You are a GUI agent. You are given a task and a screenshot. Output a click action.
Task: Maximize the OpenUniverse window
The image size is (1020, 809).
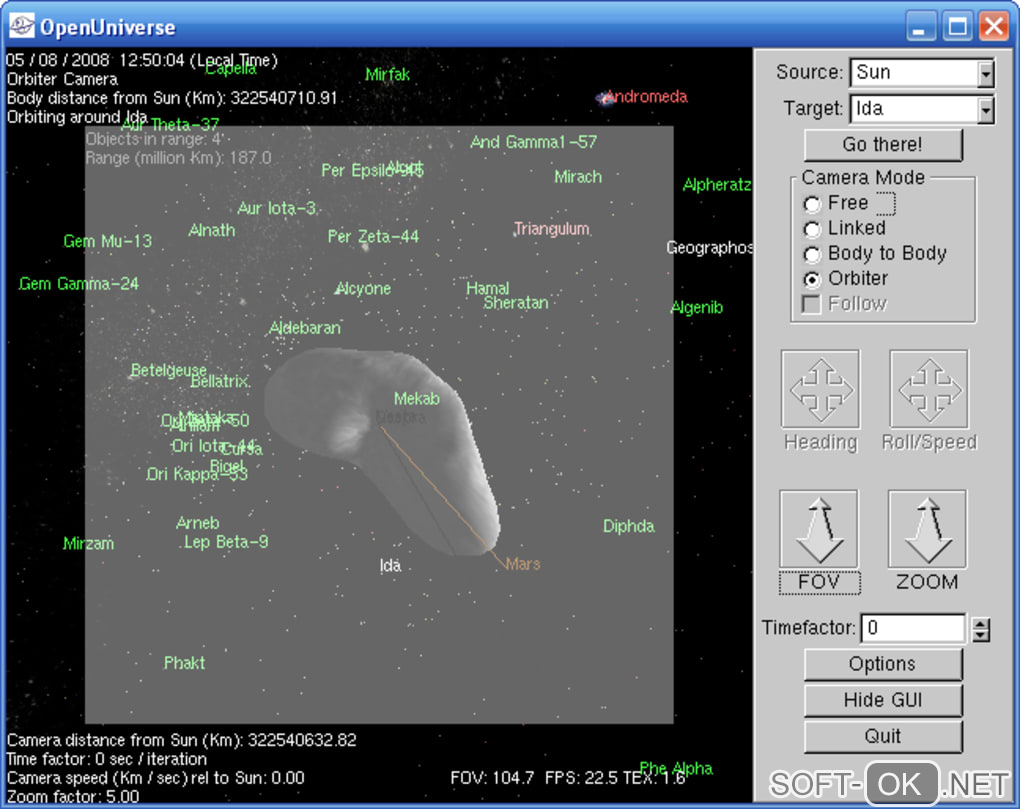(x=957, y=27)
